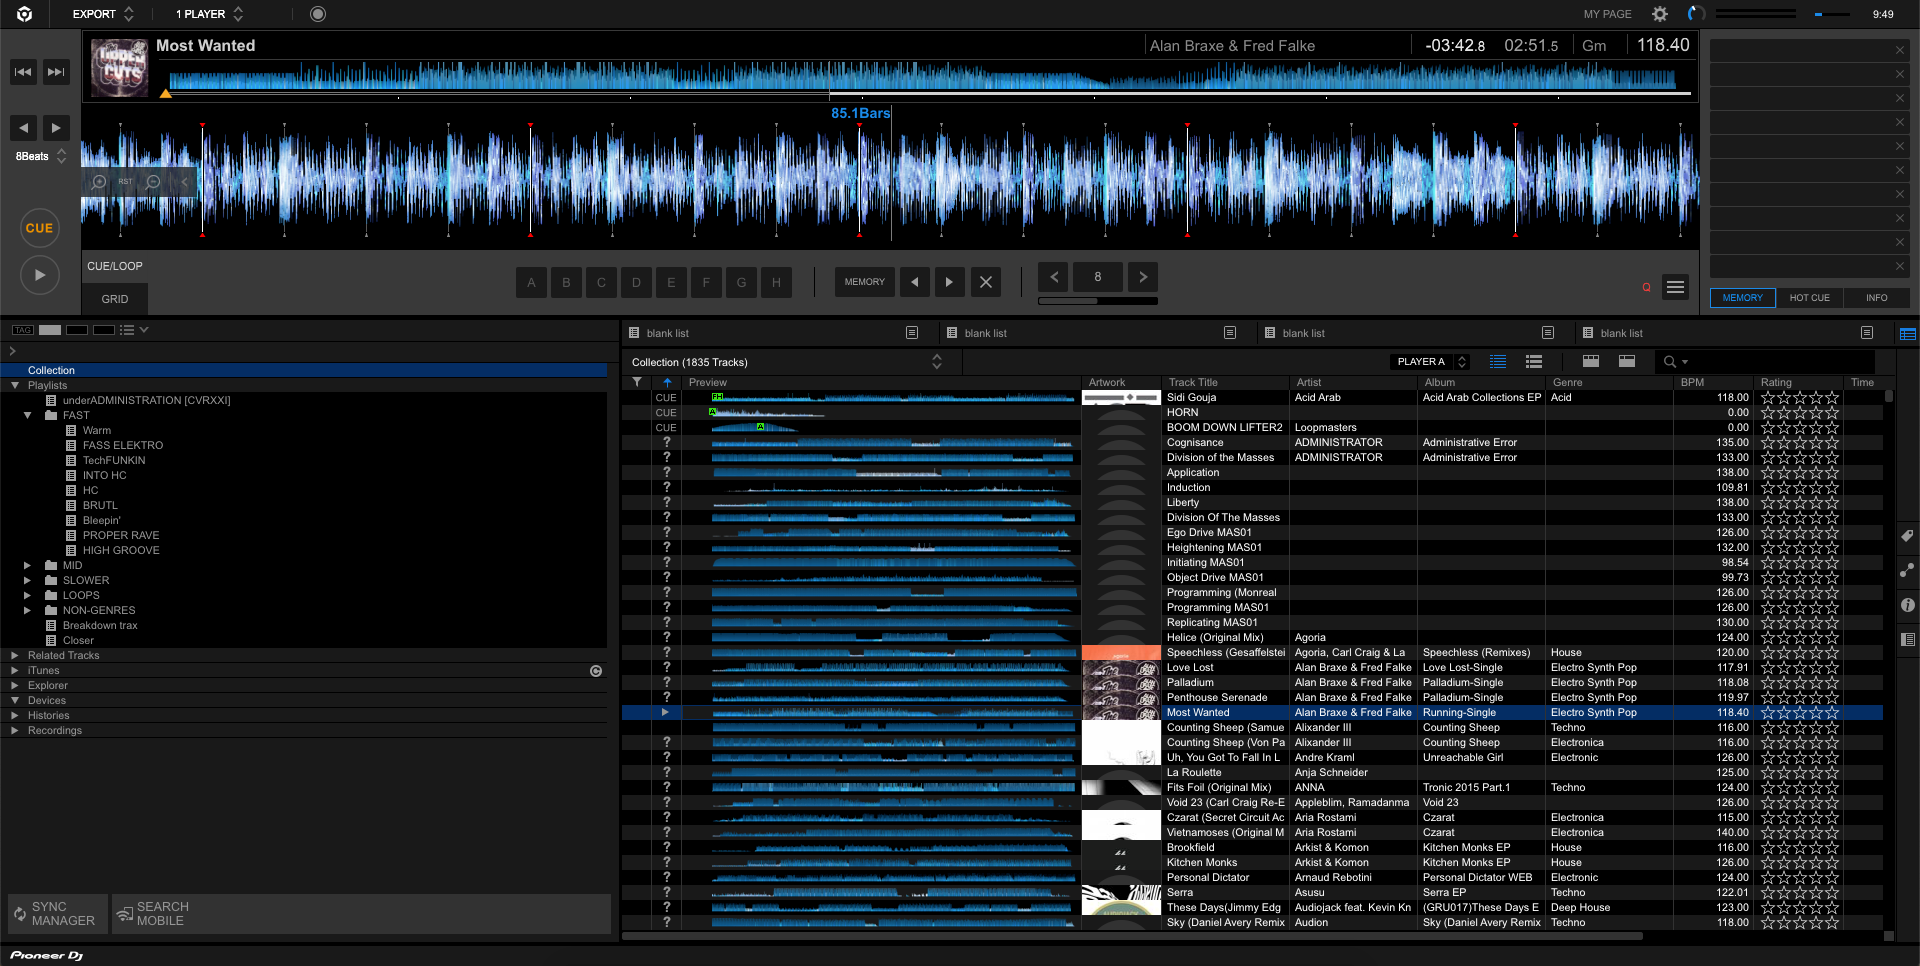The width and height of the screenshot is (1920, 966).
Task: Collapse the Playlists tree
Action: (x=14, y=385)
